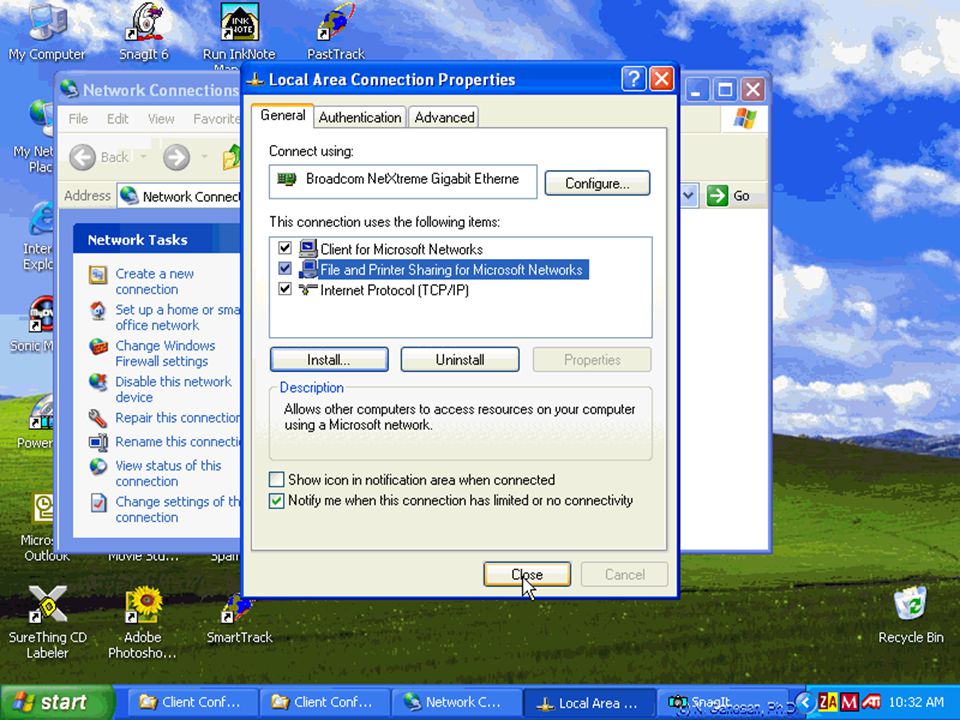Uncheck Client for Microsoft Networks checkbox
Viewport: 960px width, 720px height.
click(x=285, y=248)
